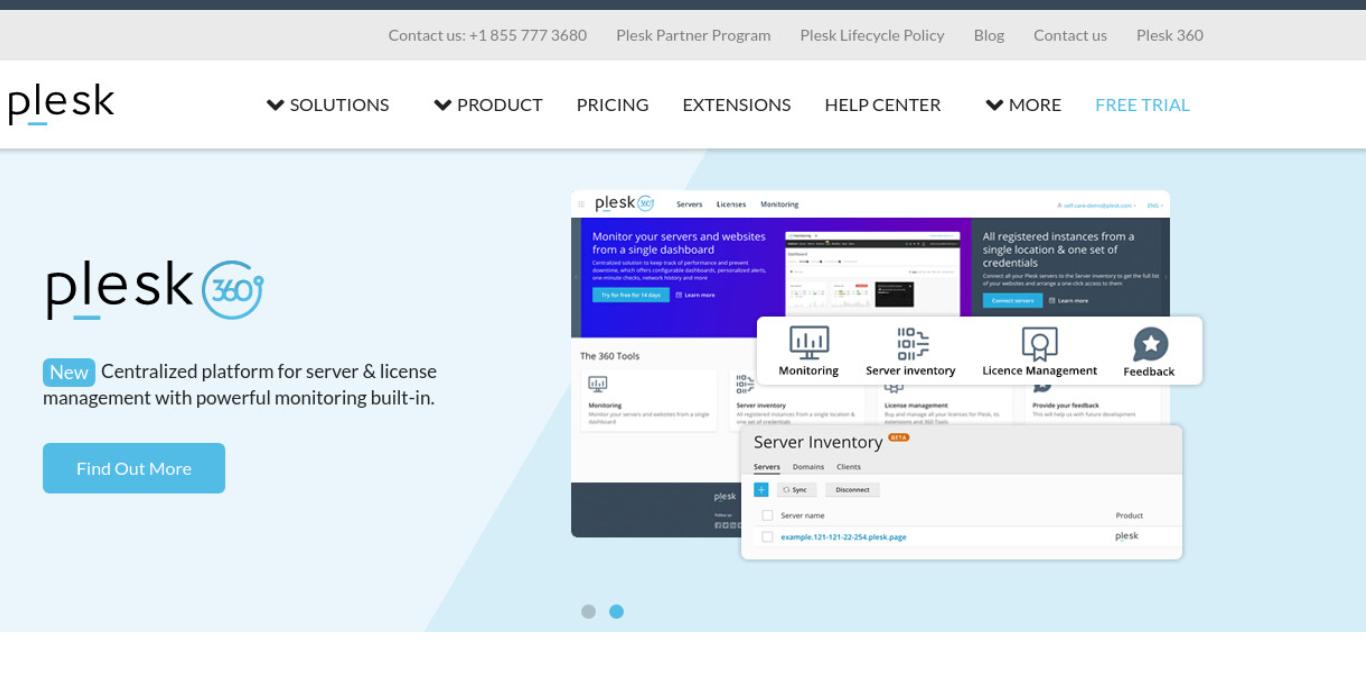Click the New badge label
1366x677 pixels.
point(69,372)
